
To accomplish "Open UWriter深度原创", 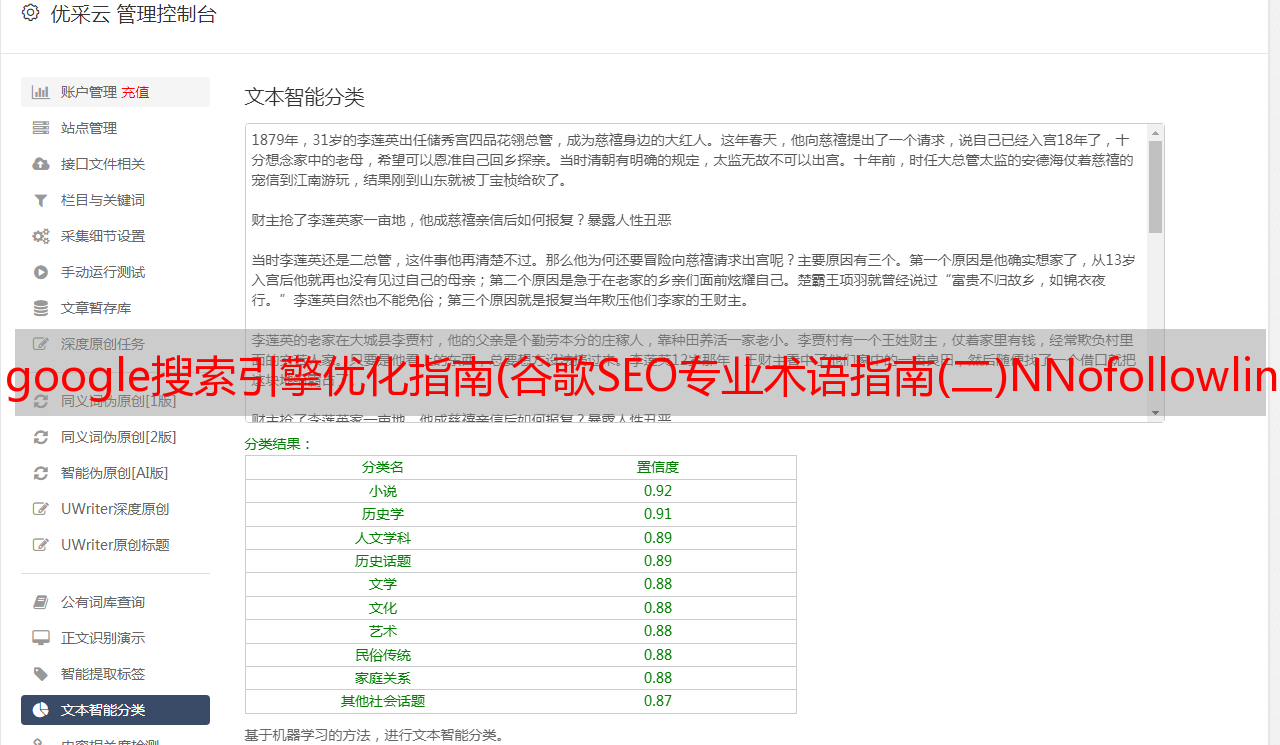I will pyautogui.click(x=115, y=509).
